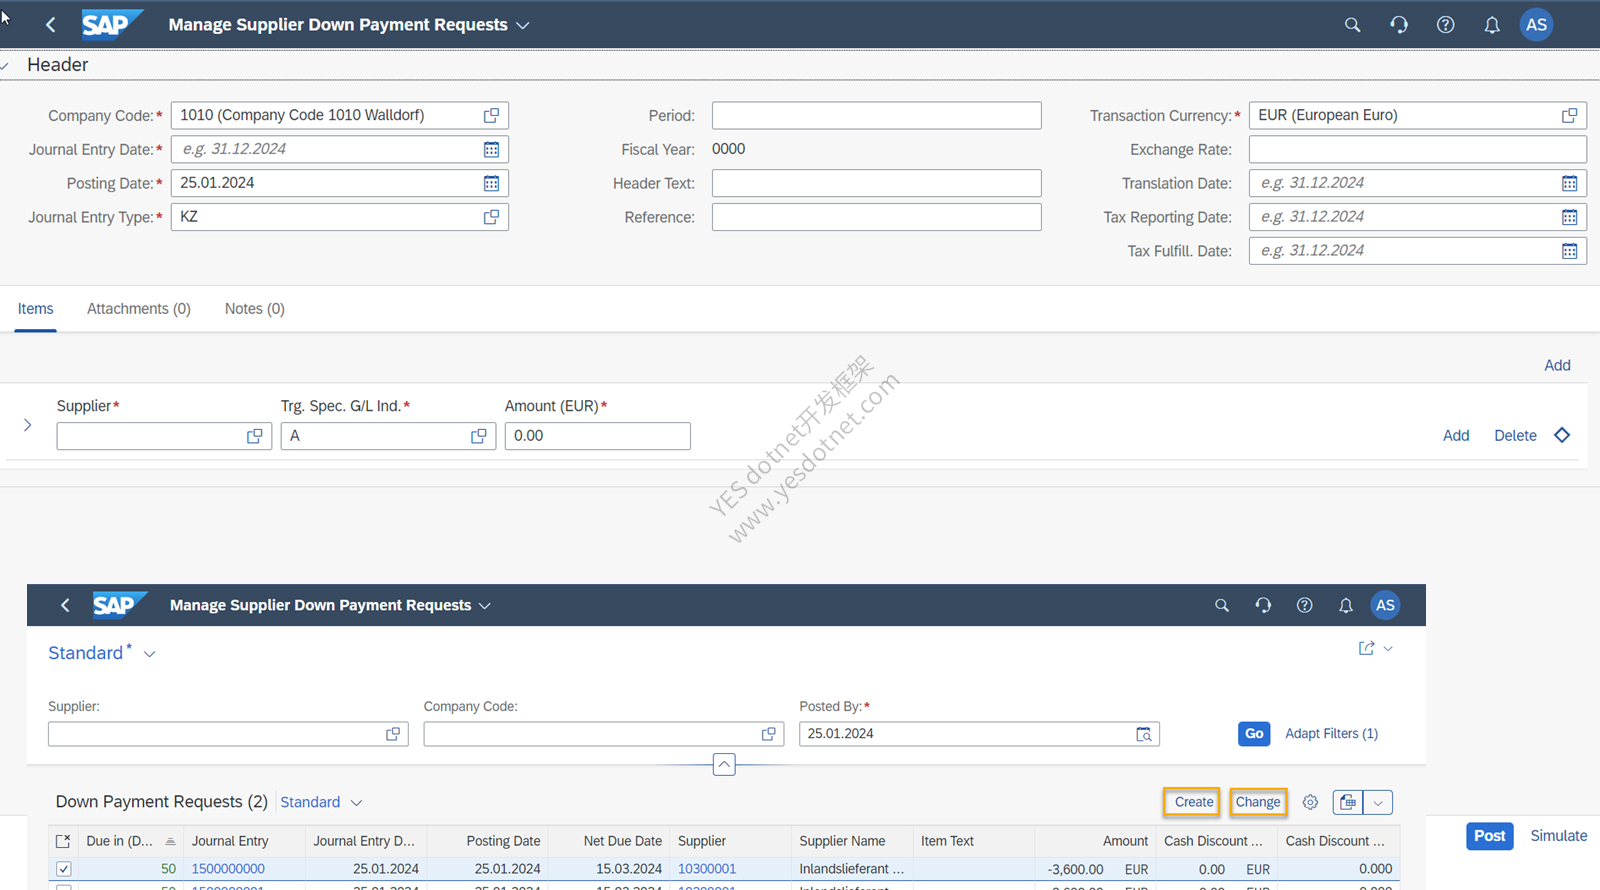Click the export to spreadsheet icon

click(x=1348, y=802)
